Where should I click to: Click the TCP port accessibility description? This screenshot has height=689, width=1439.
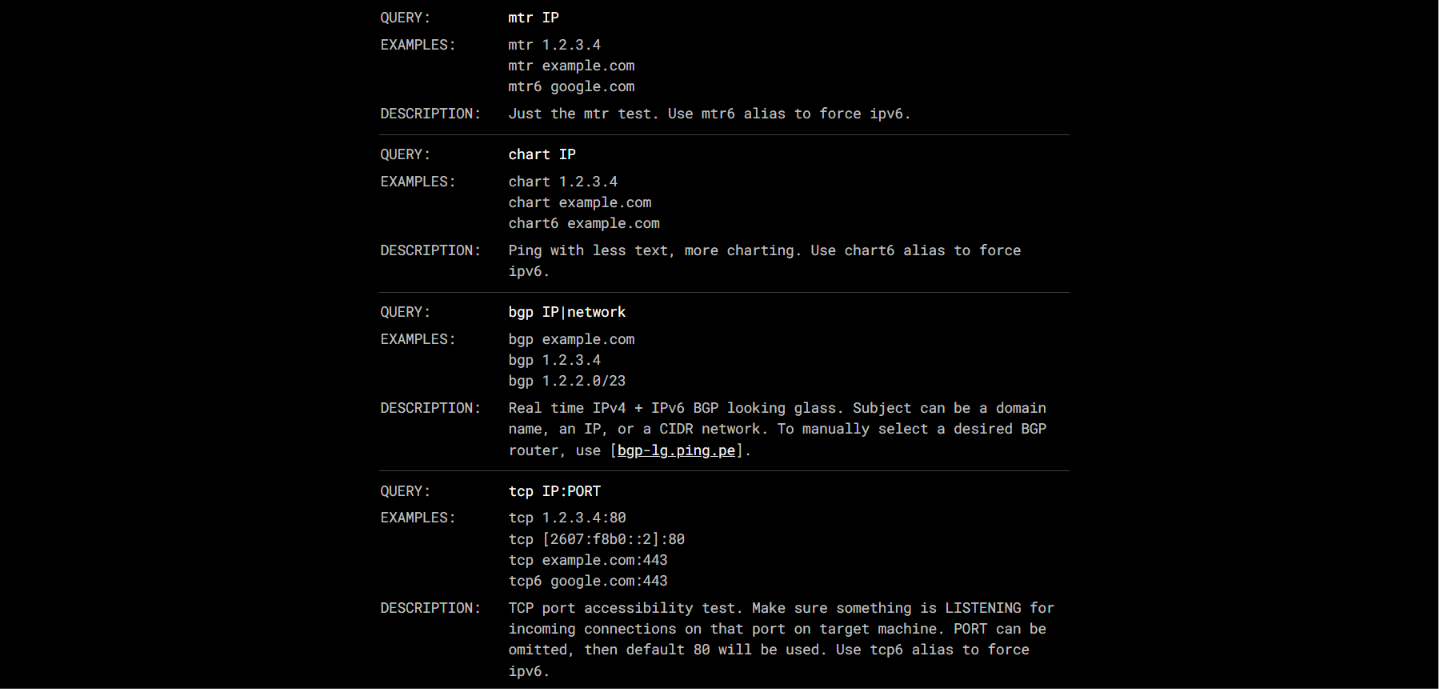point(781,640)
